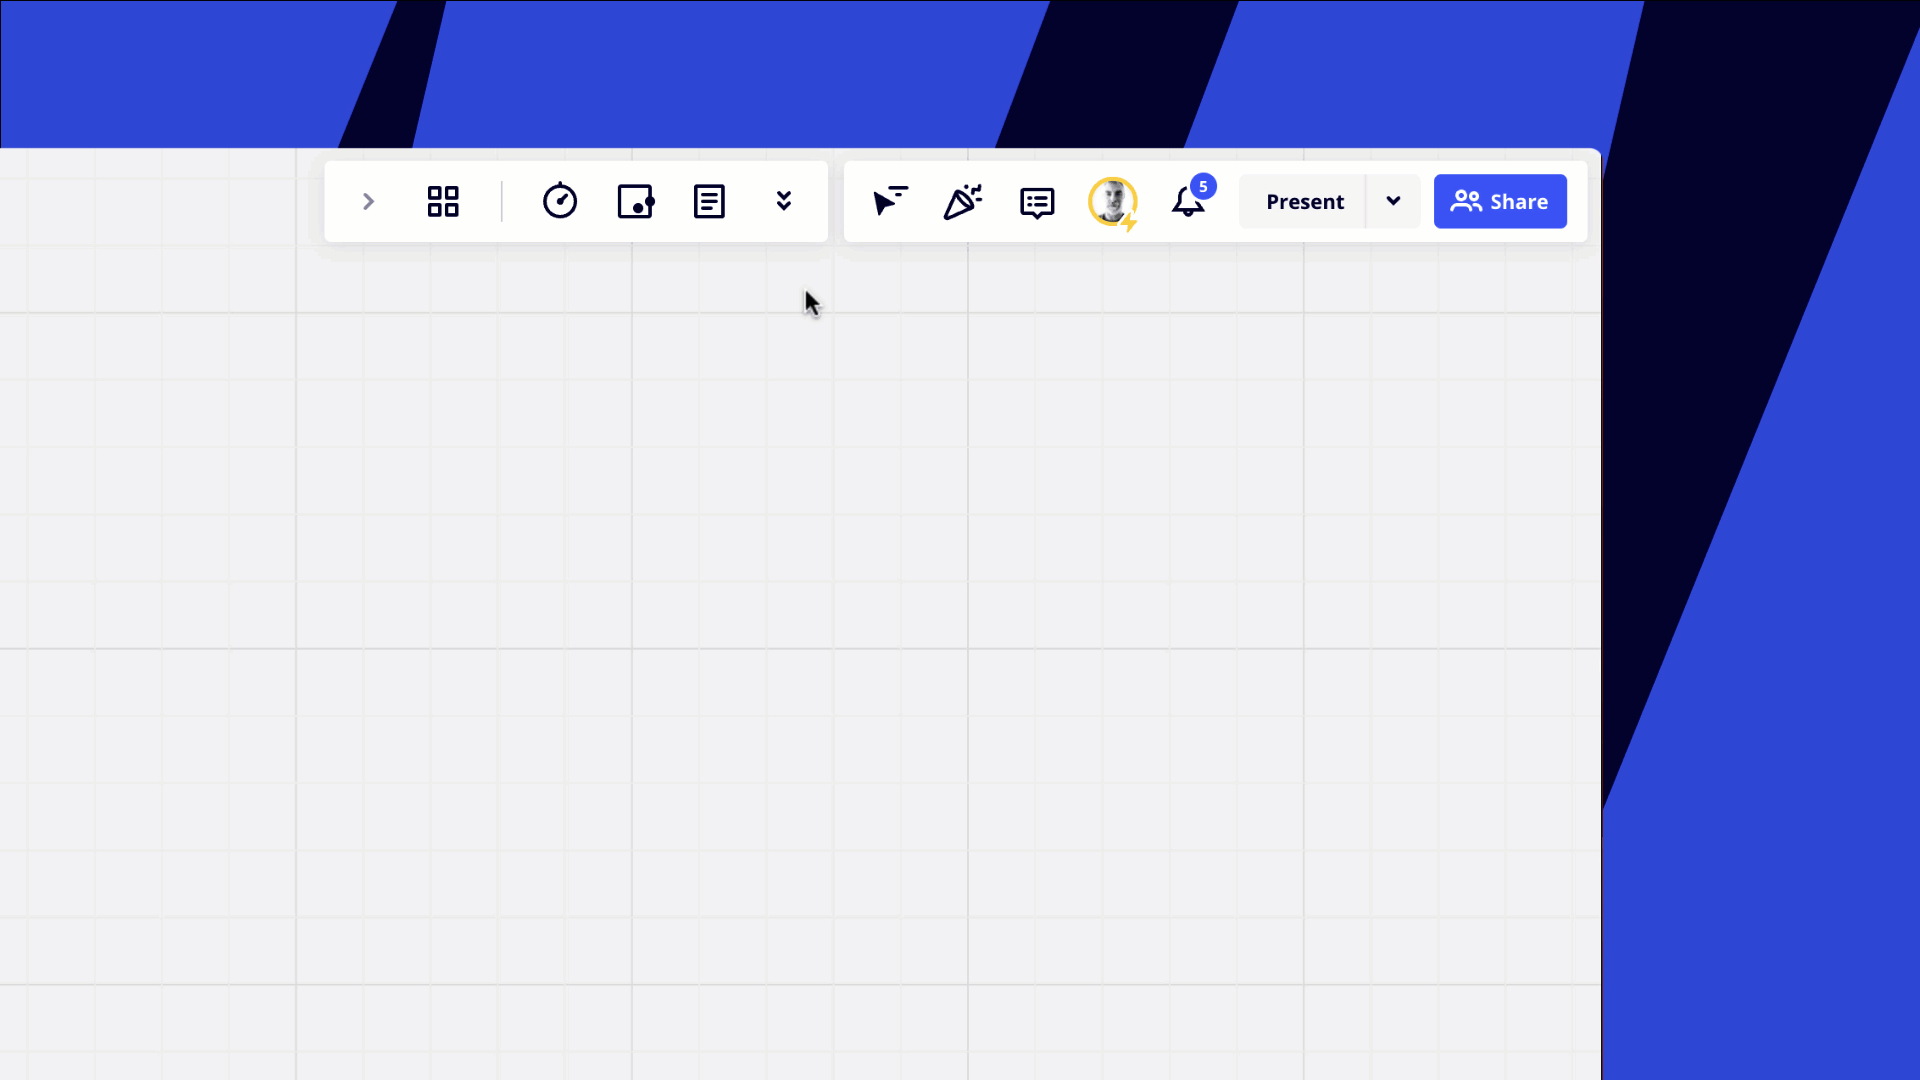Open the voting tool icon
Viewport: 1920px width, 1080px height.
pyautogui.click(x=635, y=202)
